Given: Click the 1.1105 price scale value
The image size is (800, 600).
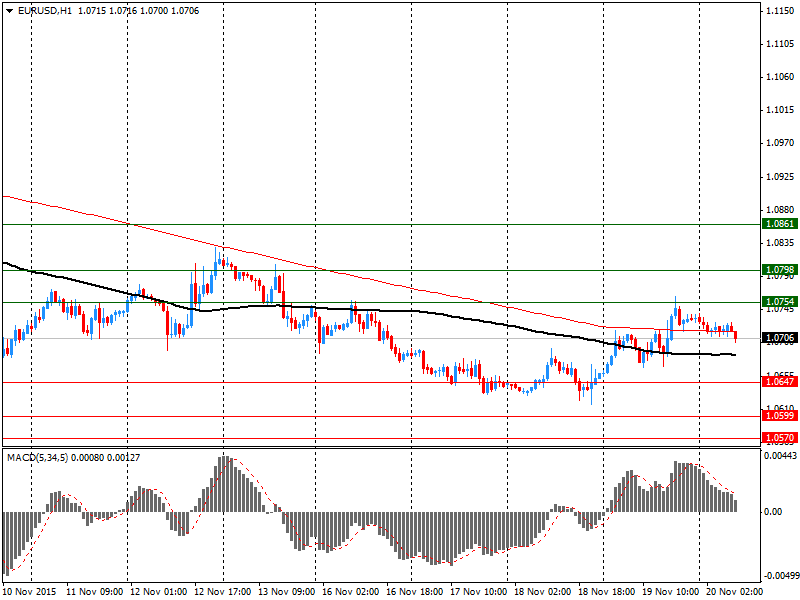Looking at the screenshot, I should pos(780,44).
